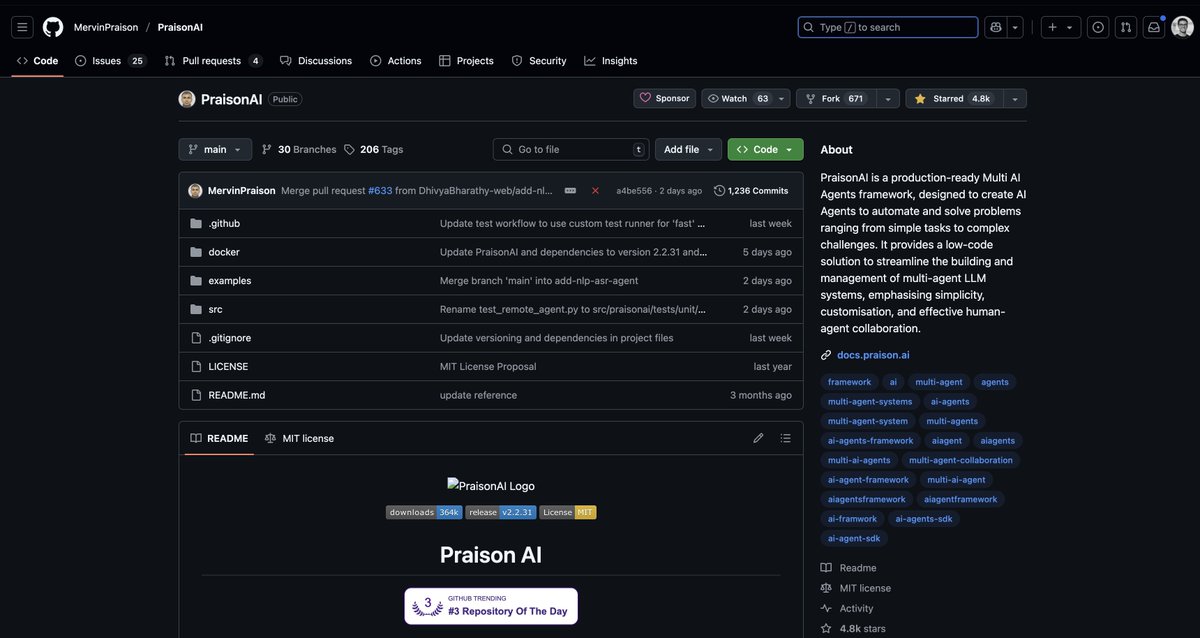Open the Discussions tab

(316, 61)
